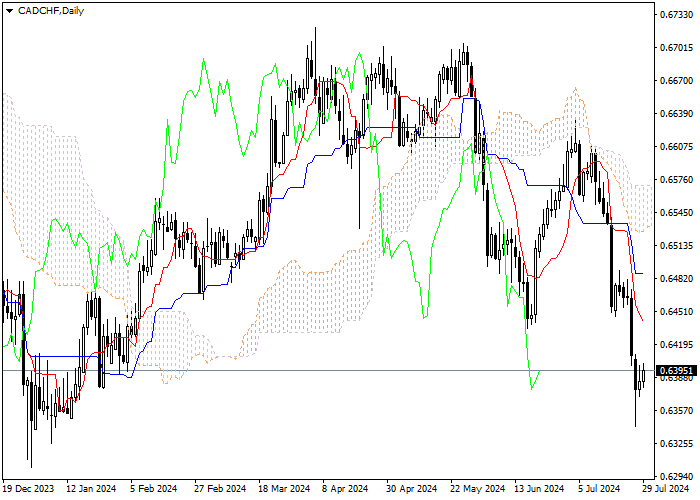
Task: Click the 0.63255 price axis label
Action: coord(677,444)
